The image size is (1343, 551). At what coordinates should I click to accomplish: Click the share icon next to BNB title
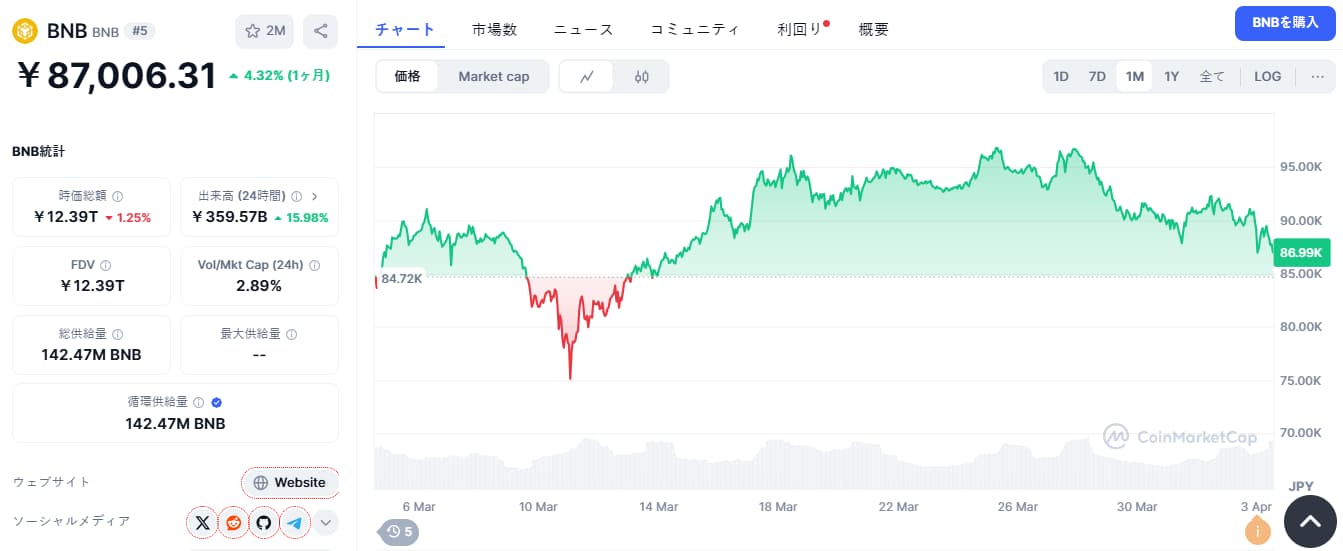pyautogui.click(x=320, y=31)
